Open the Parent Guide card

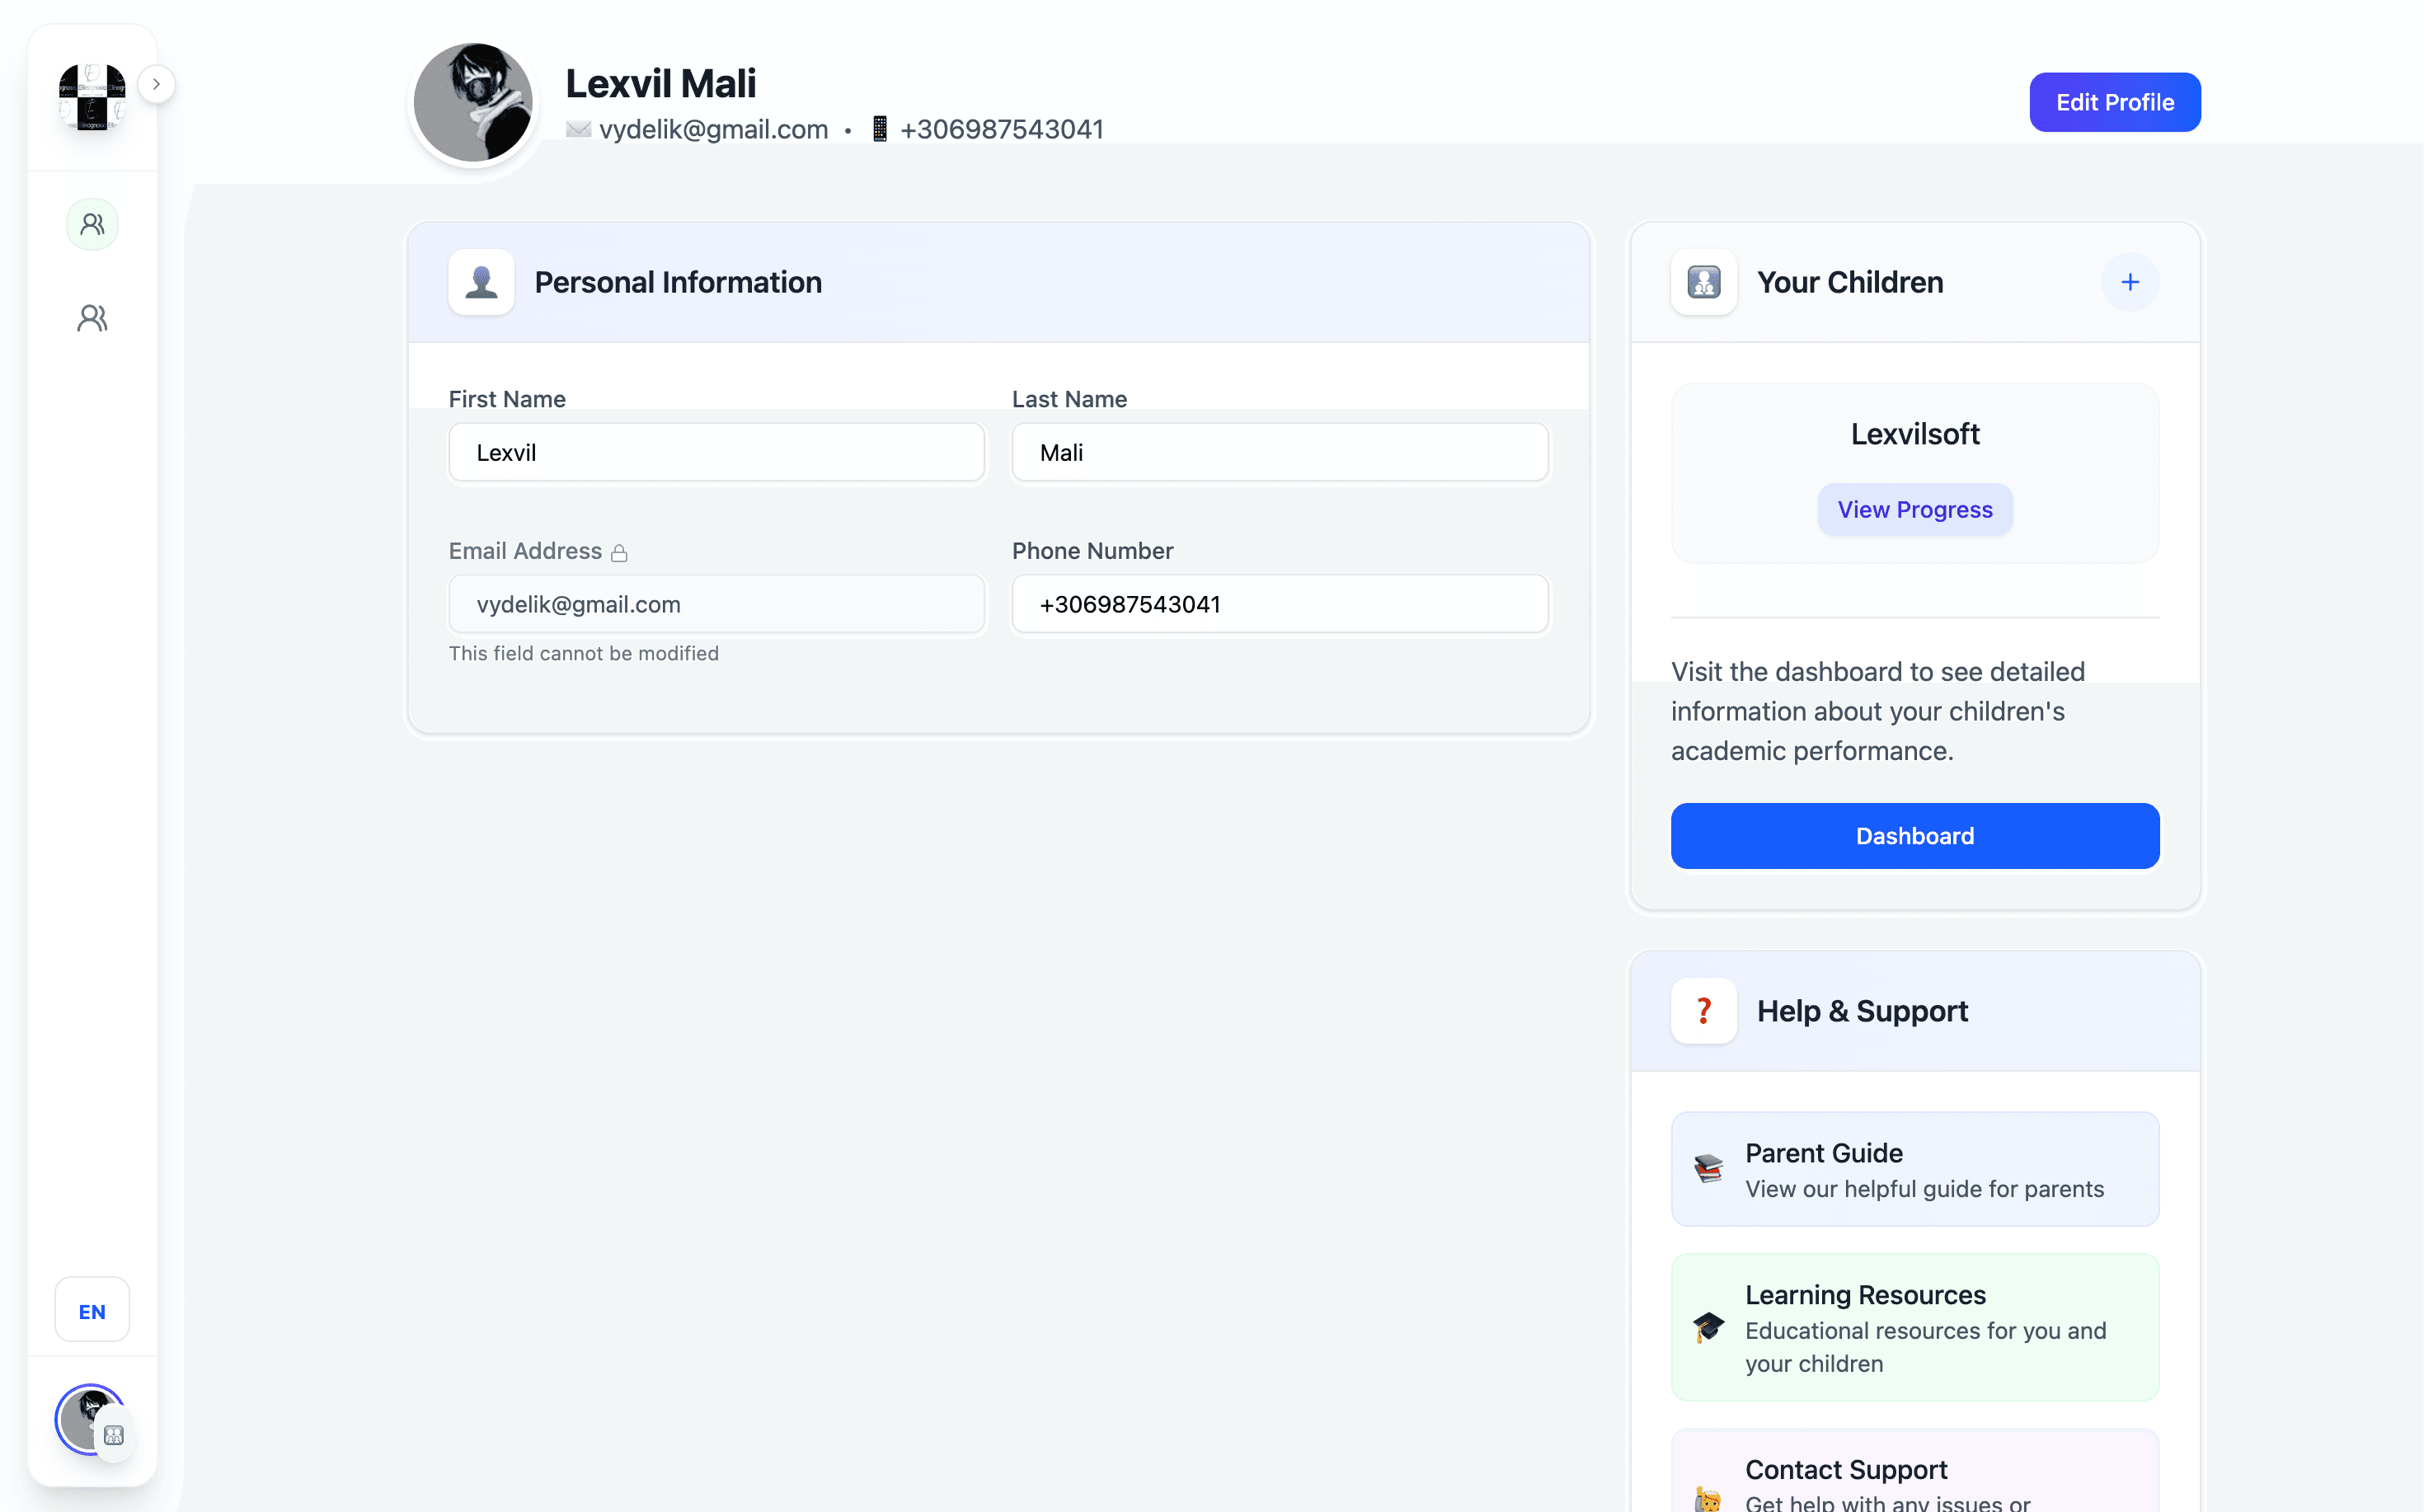(1915, 1169)
